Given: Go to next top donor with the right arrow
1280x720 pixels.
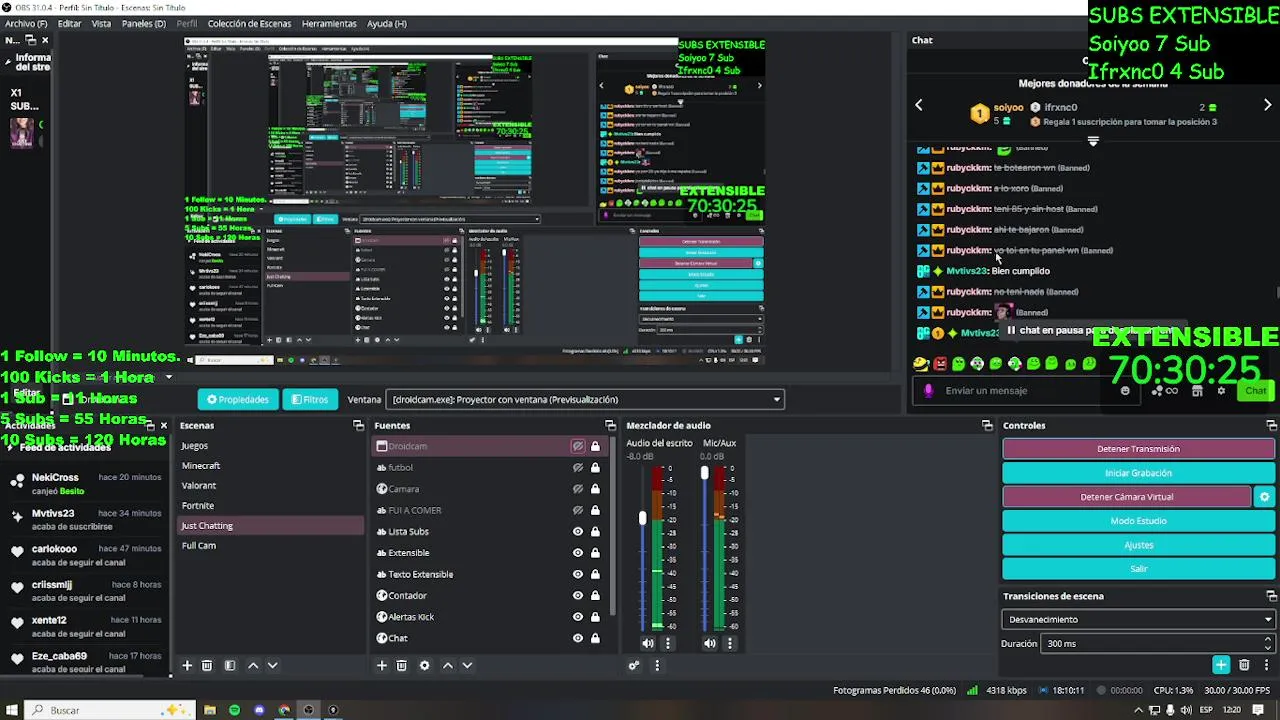Looking at the screenshot, I should click(1268, 105).
